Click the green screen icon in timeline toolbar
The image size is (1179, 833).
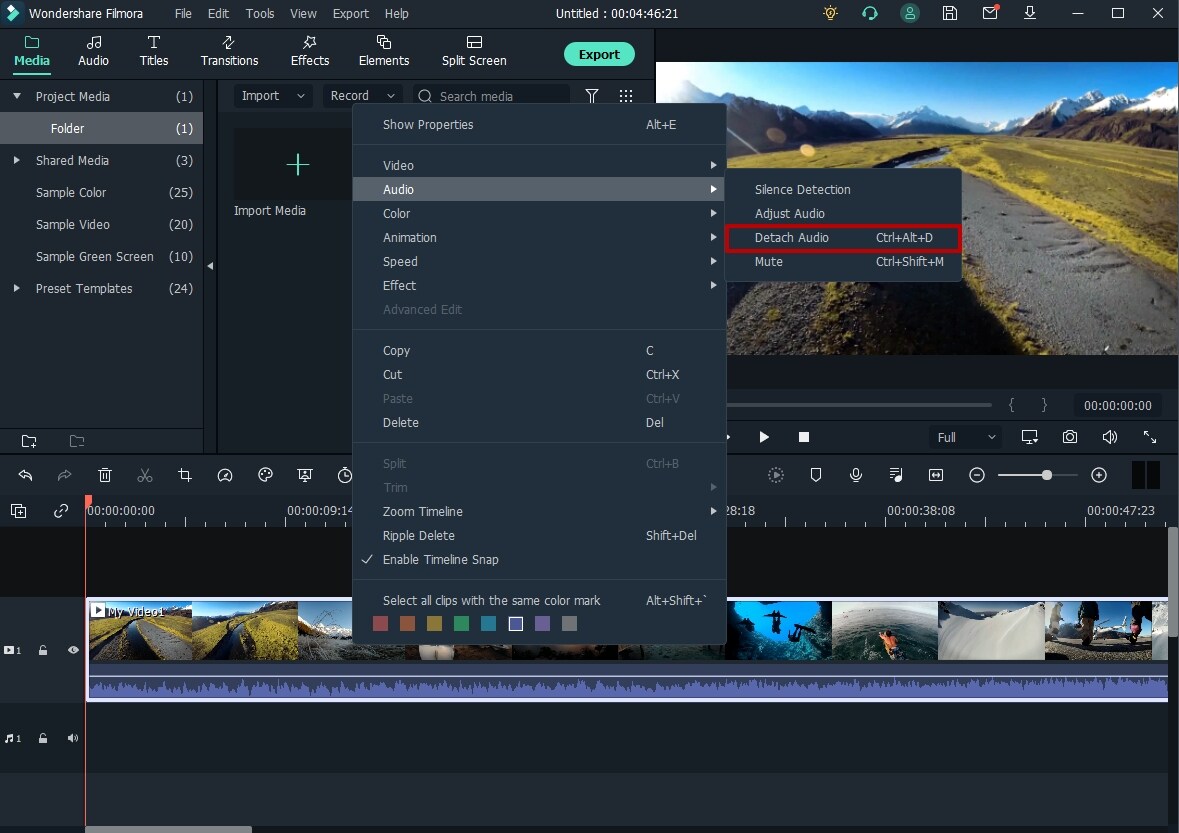(305, 475)
